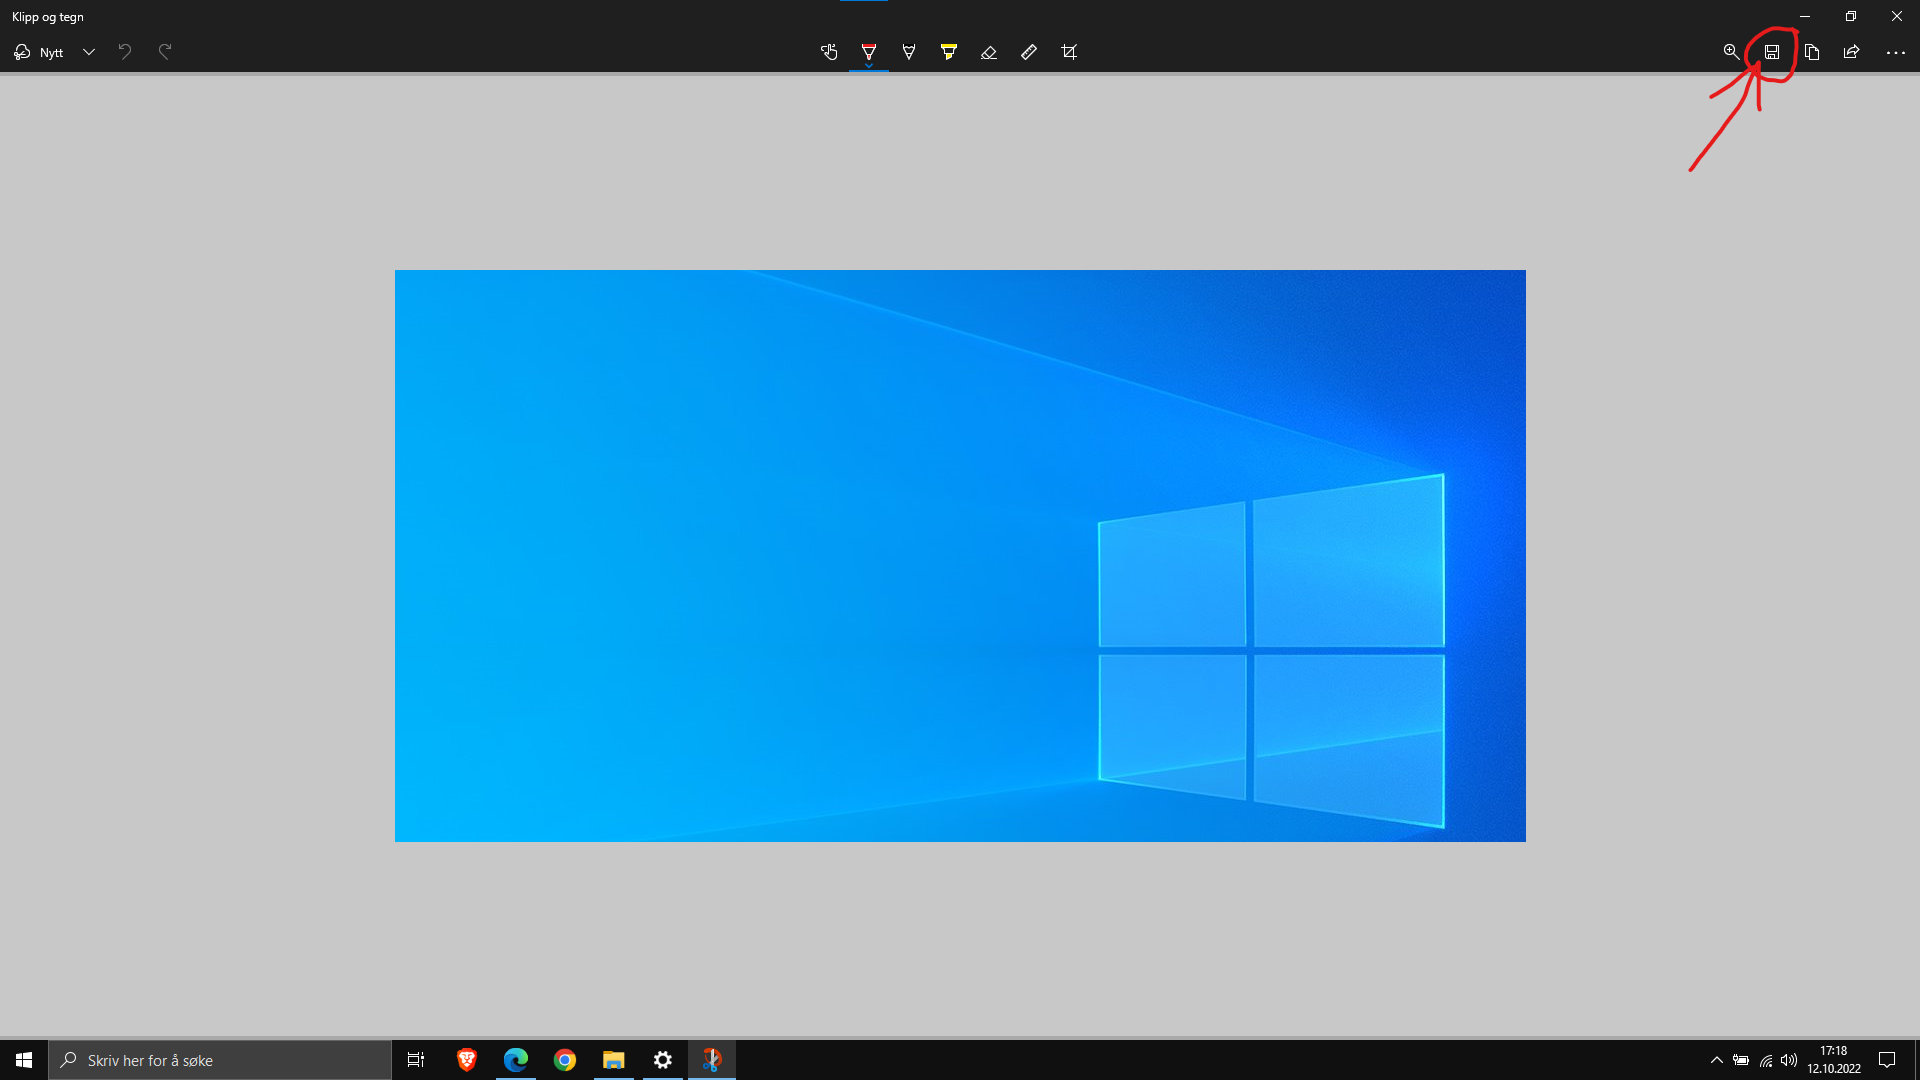
Task: Show hidden system tray icons
Action: (x=1717, y=1060)
